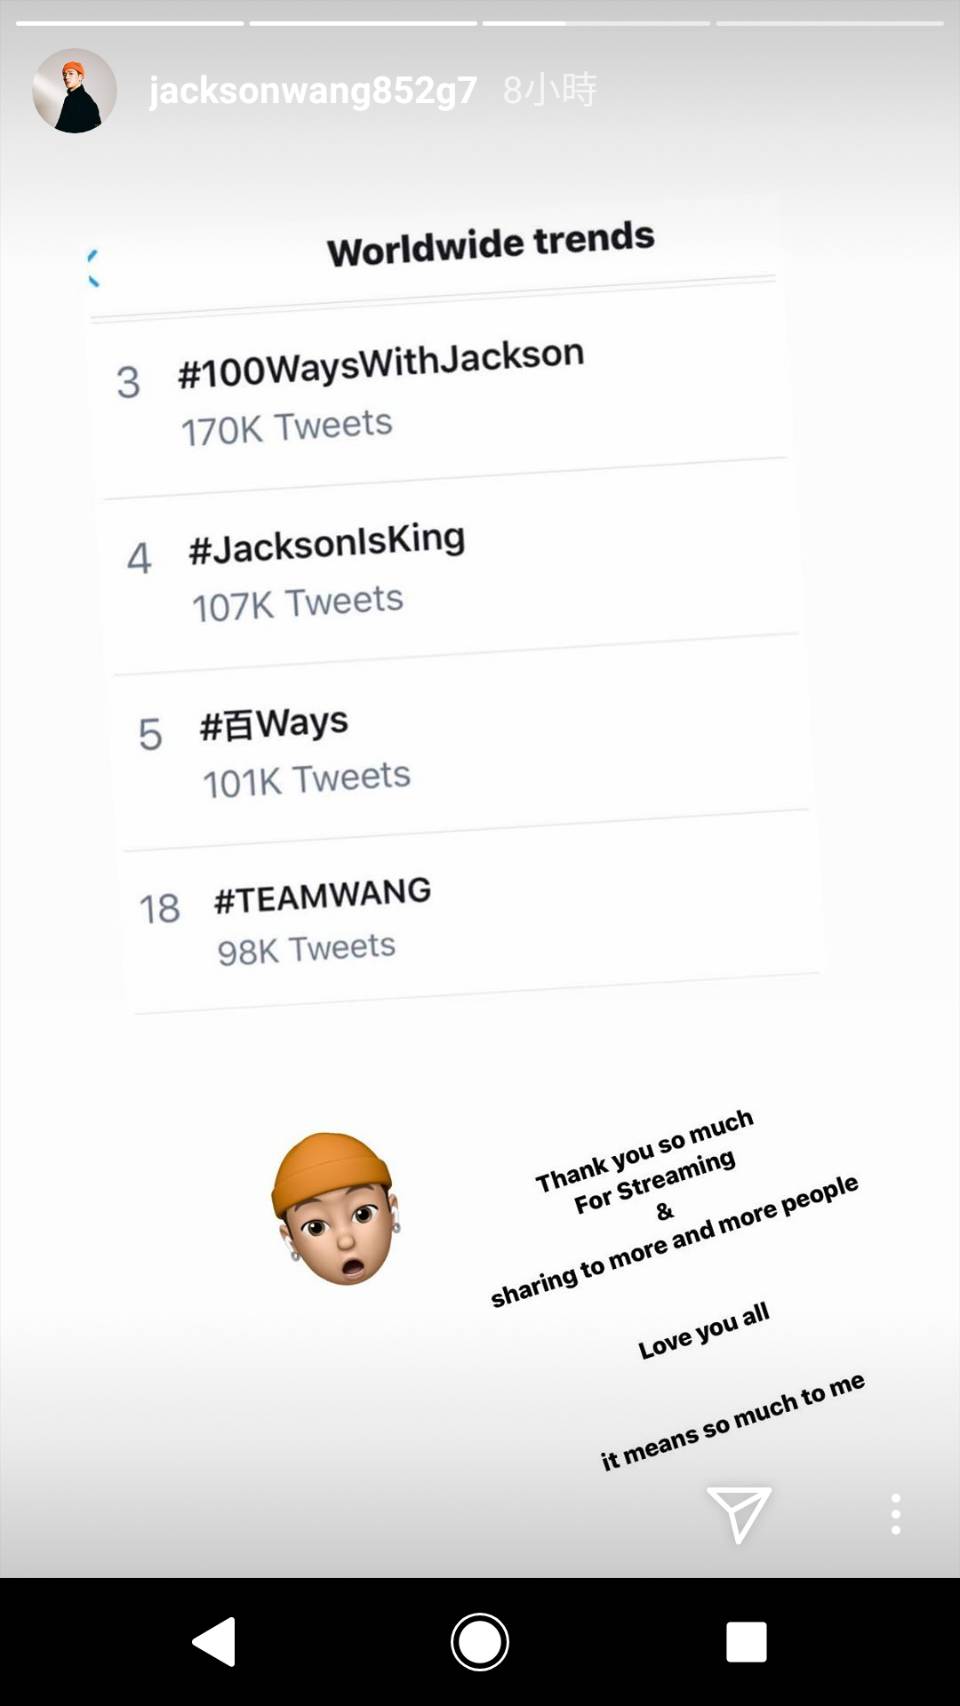The height and width of the screenshot is (1706, 960).
Task: Open jacksonwang852g7 profile from username
Action: 312,90
